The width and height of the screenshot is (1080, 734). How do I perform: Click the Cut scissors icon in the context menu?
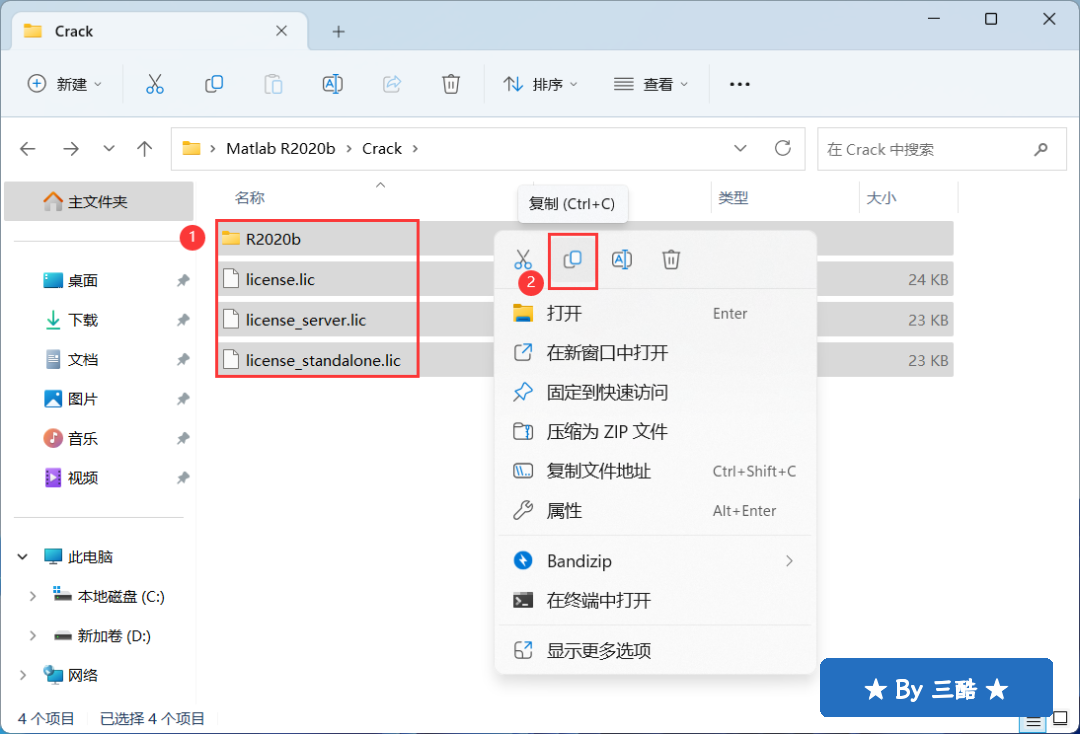523,260
